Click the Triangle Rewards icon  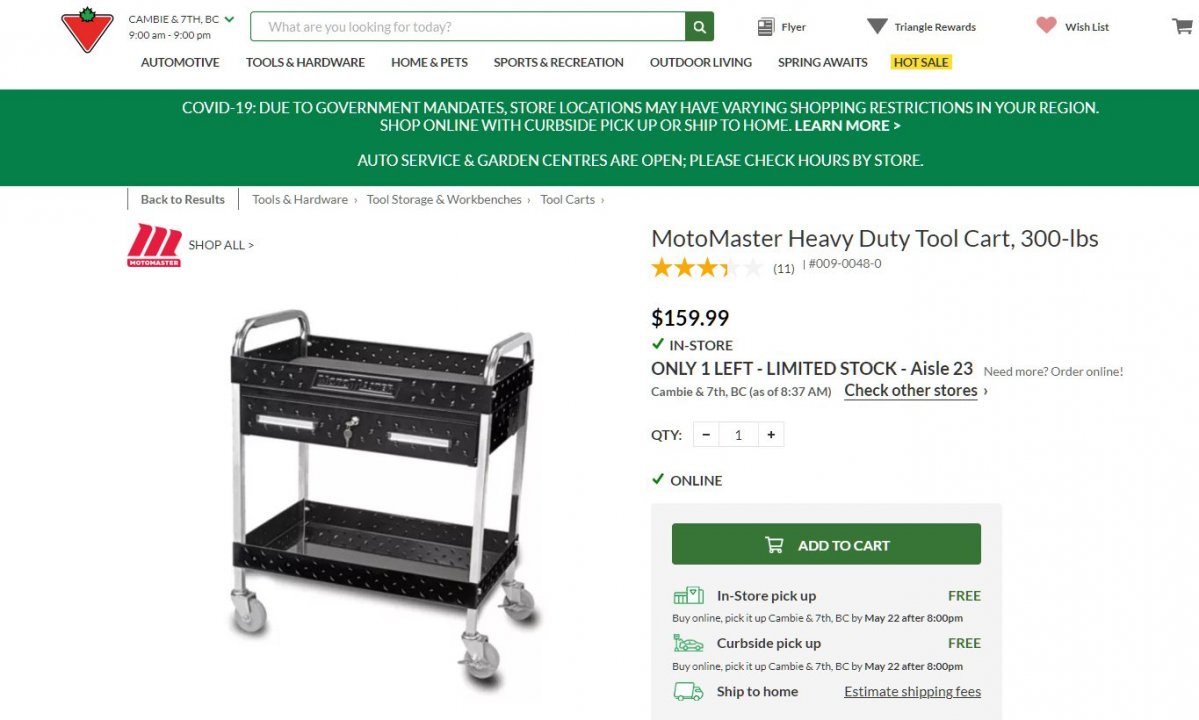tap(877, 26)
